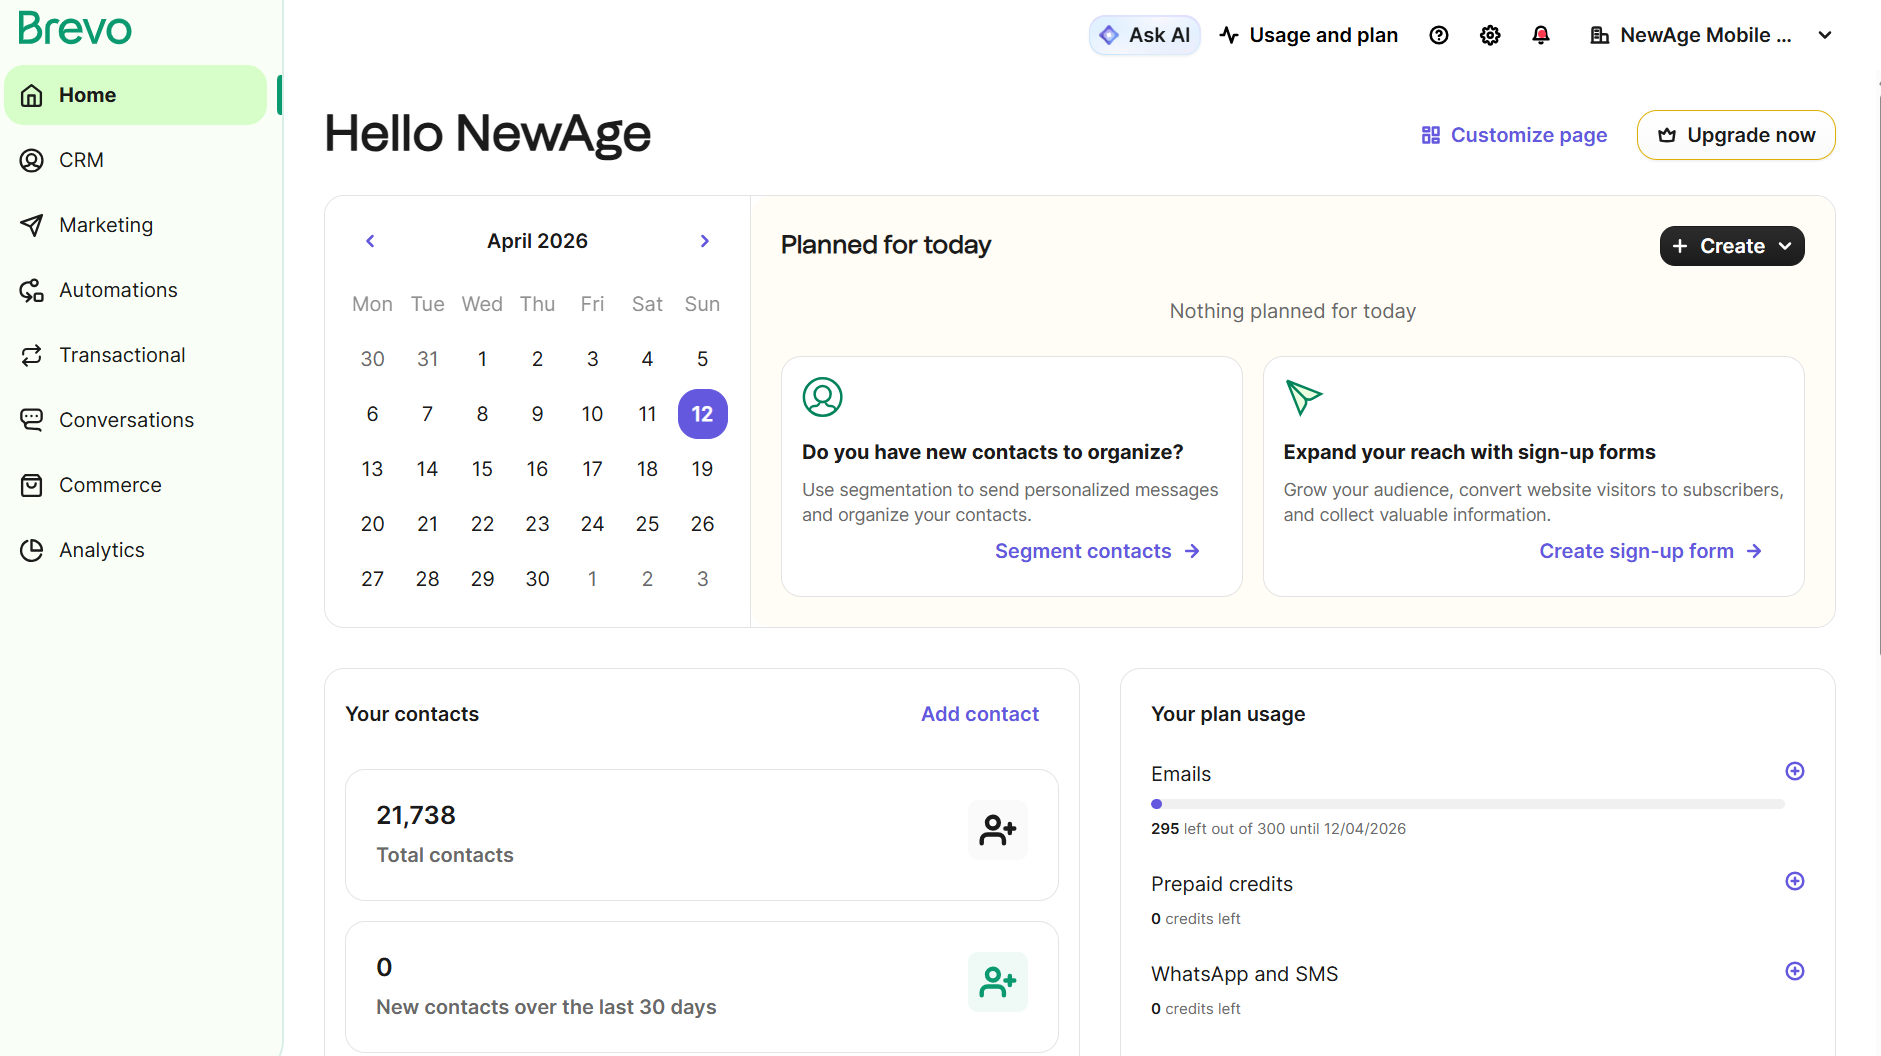Screen dimensions: 1881x1056
Task: Open settings via the gear icon
Action: (1490, 35)
